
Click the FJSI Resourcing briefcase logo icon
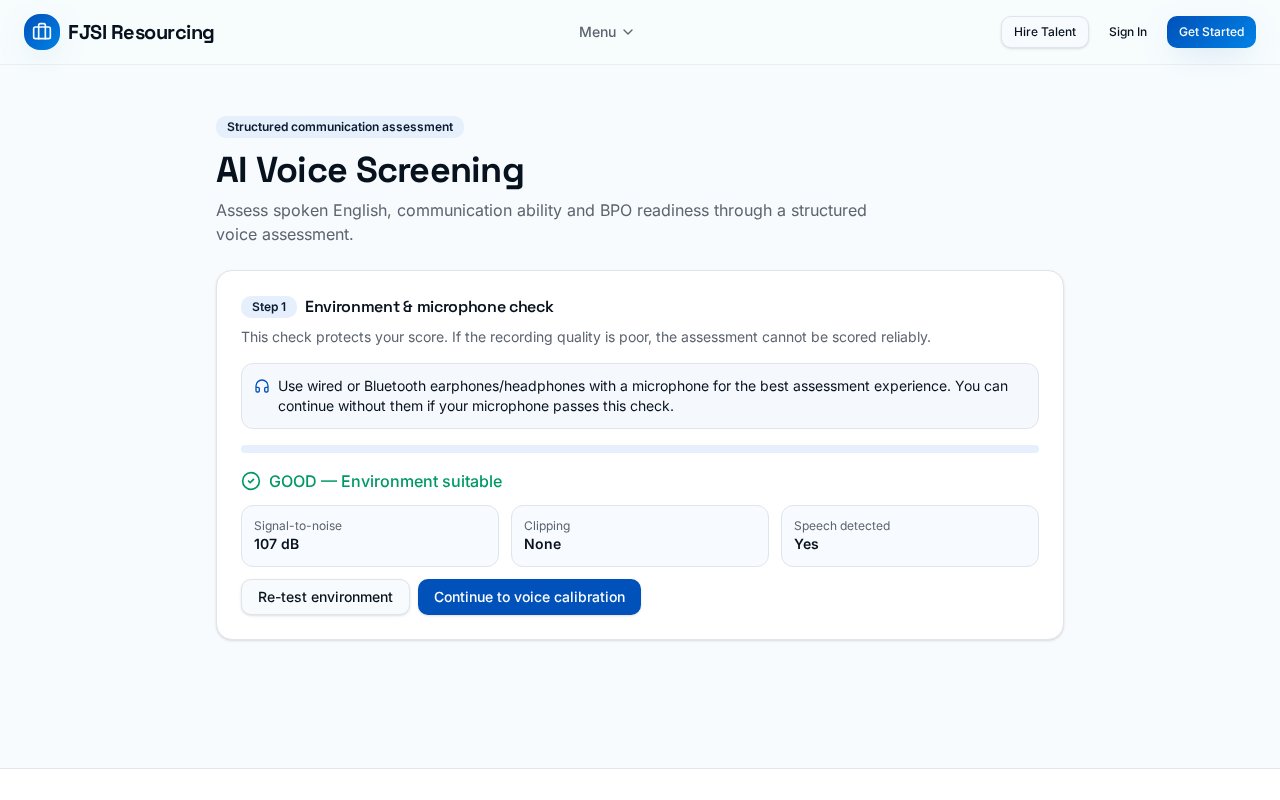pos(42,32)
